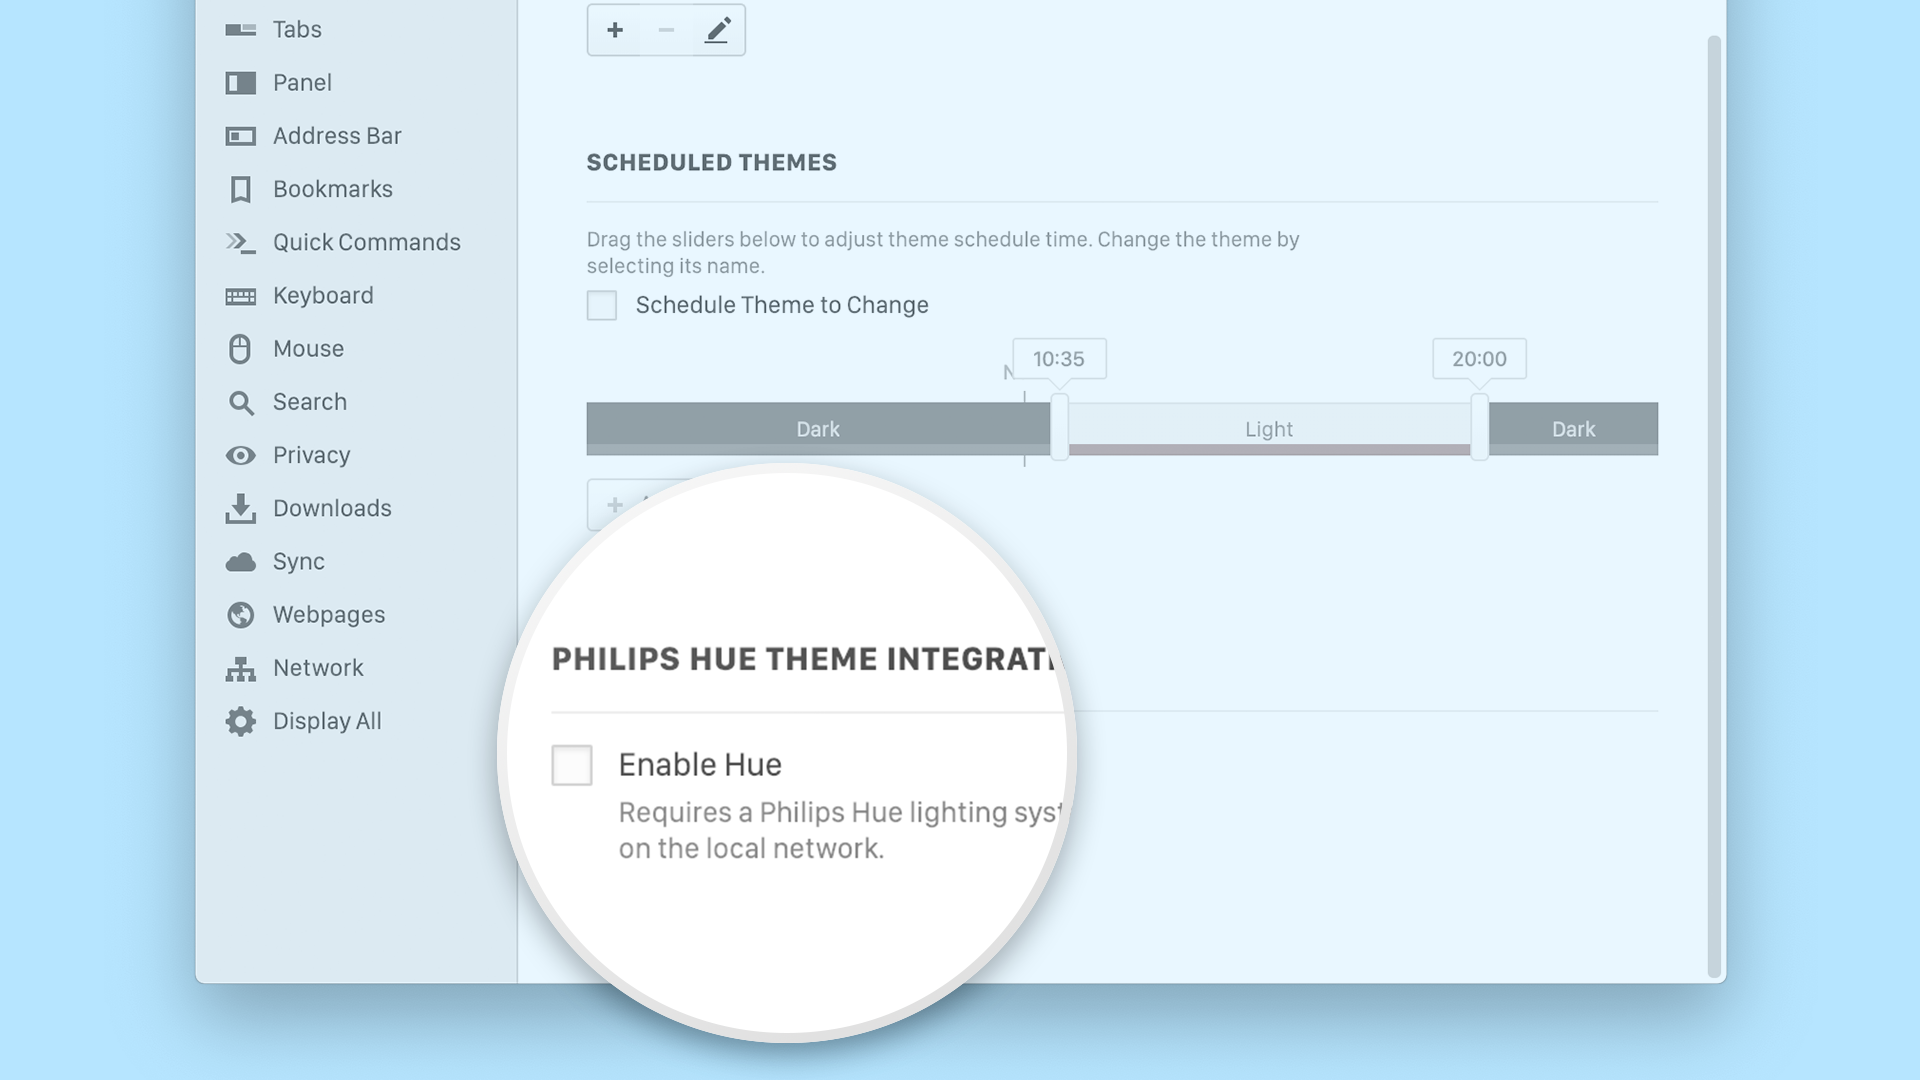The width and height of the screenshot is (1920, 1080).
Task: Select the Network settings entry
Action: click(x=318, y=668)
